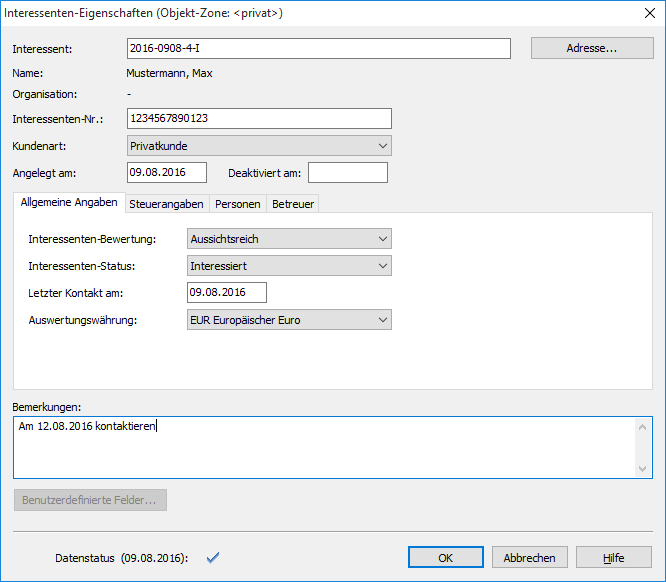Switch to the Steuerangaben tab
Viewport: 666px width, 582px height.
pos(166,204)
